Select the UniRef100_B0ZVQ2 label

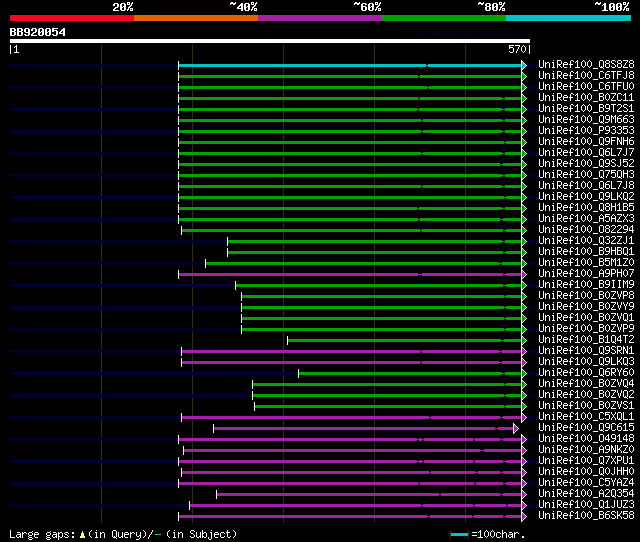point(586,395)
